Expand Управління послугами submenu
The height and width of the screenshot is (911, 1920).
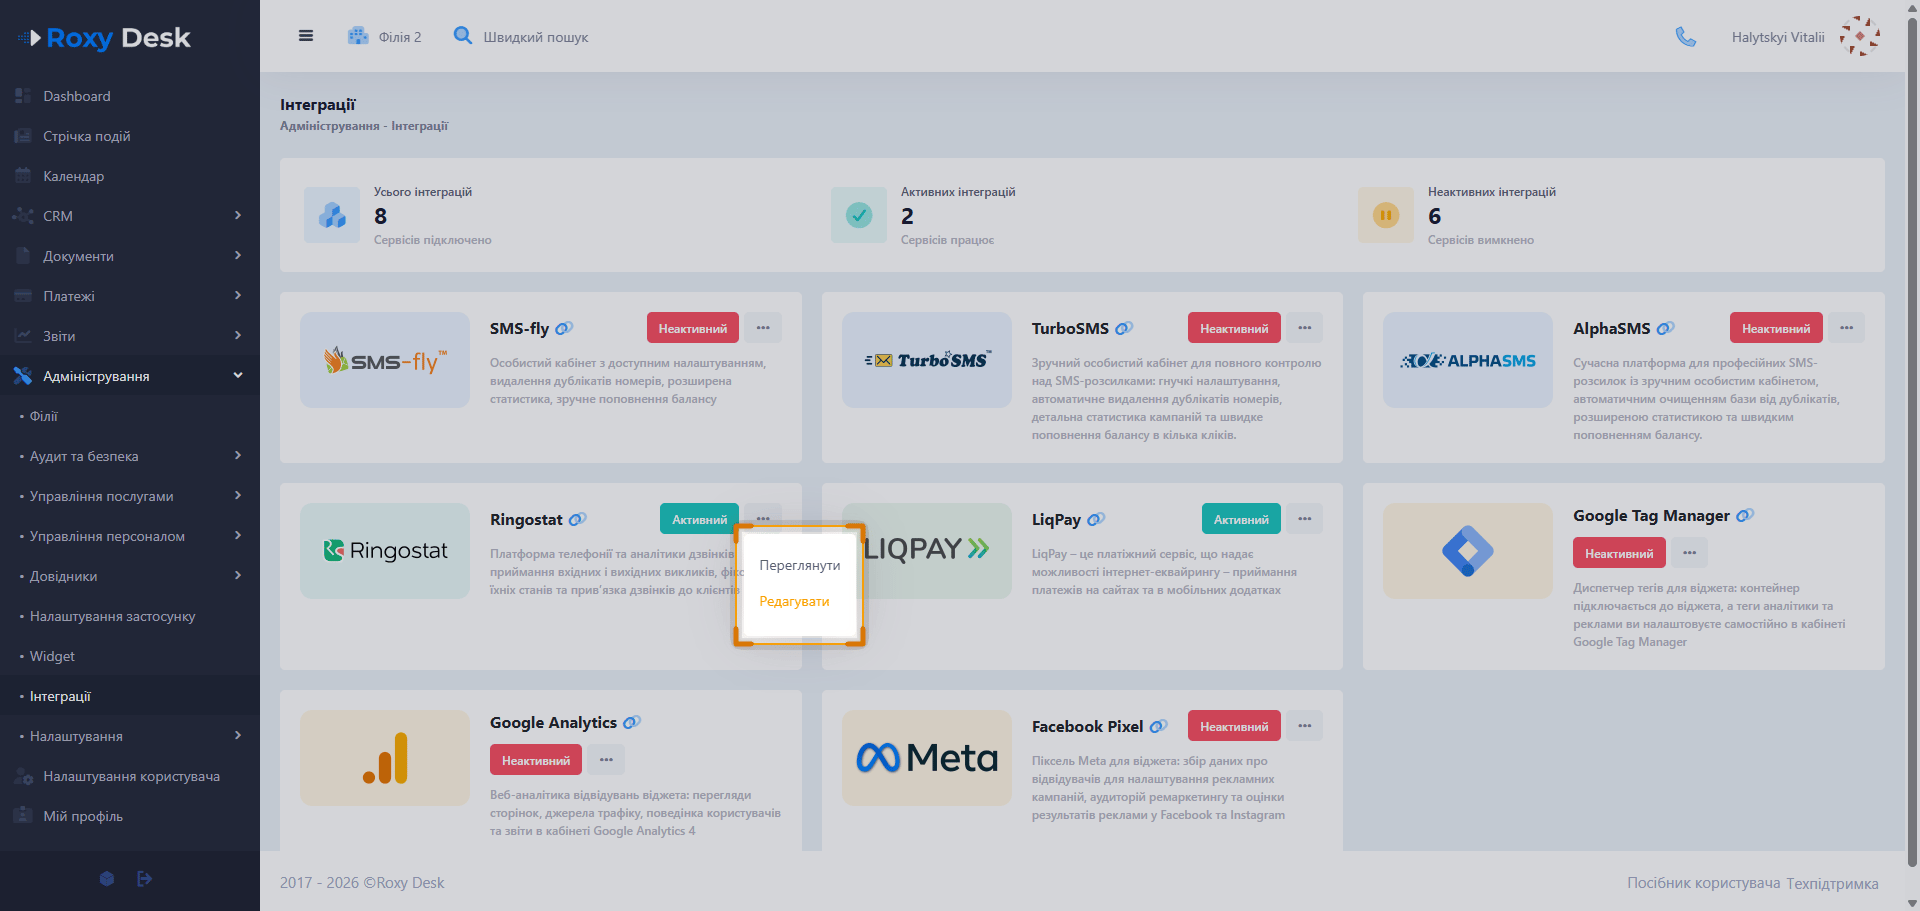click(130, 496)
